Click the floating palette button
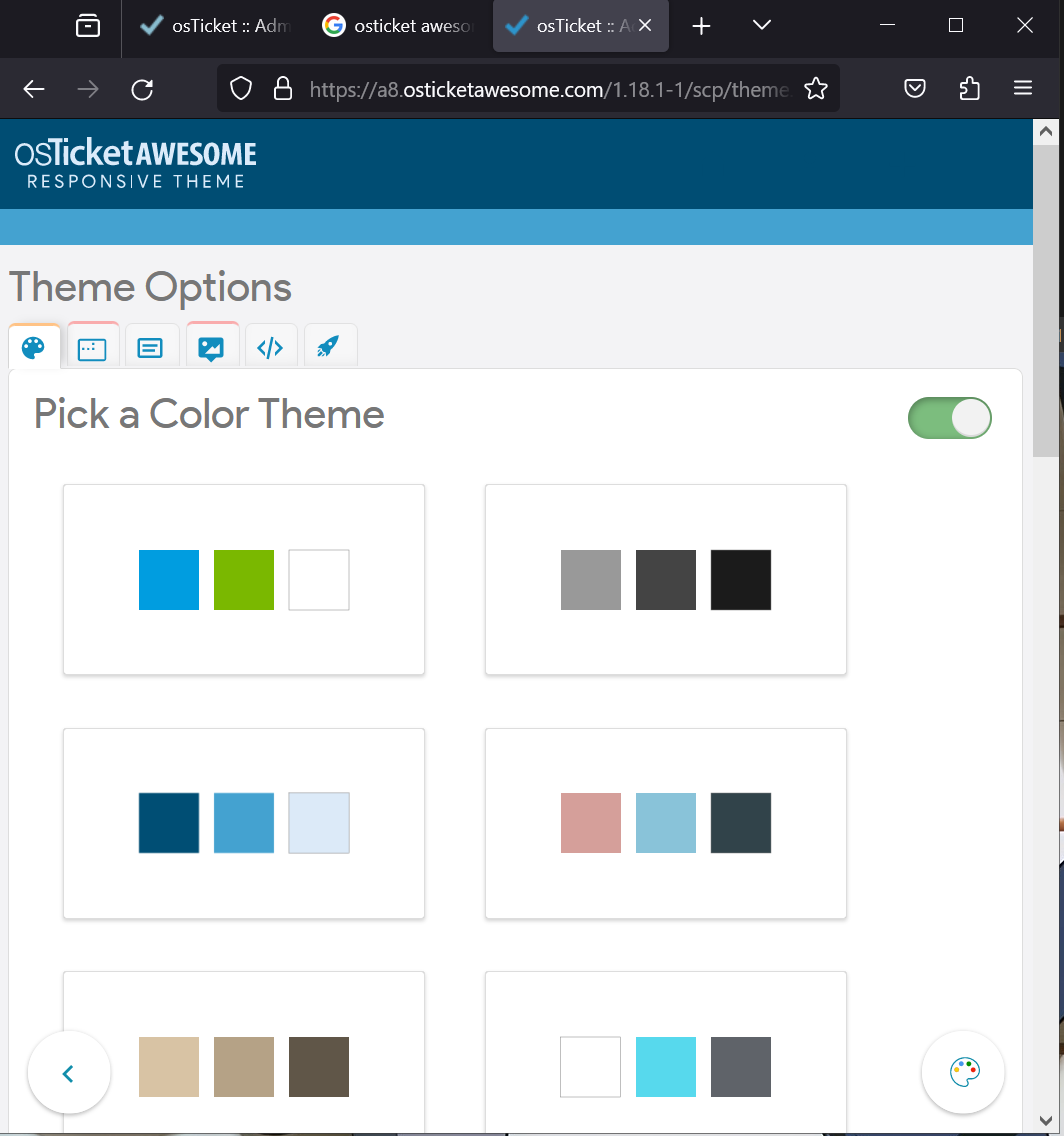Image resolution: width=1064 pixels, height=1136 pixels. pyautogui.click(x=963, y=1072)
